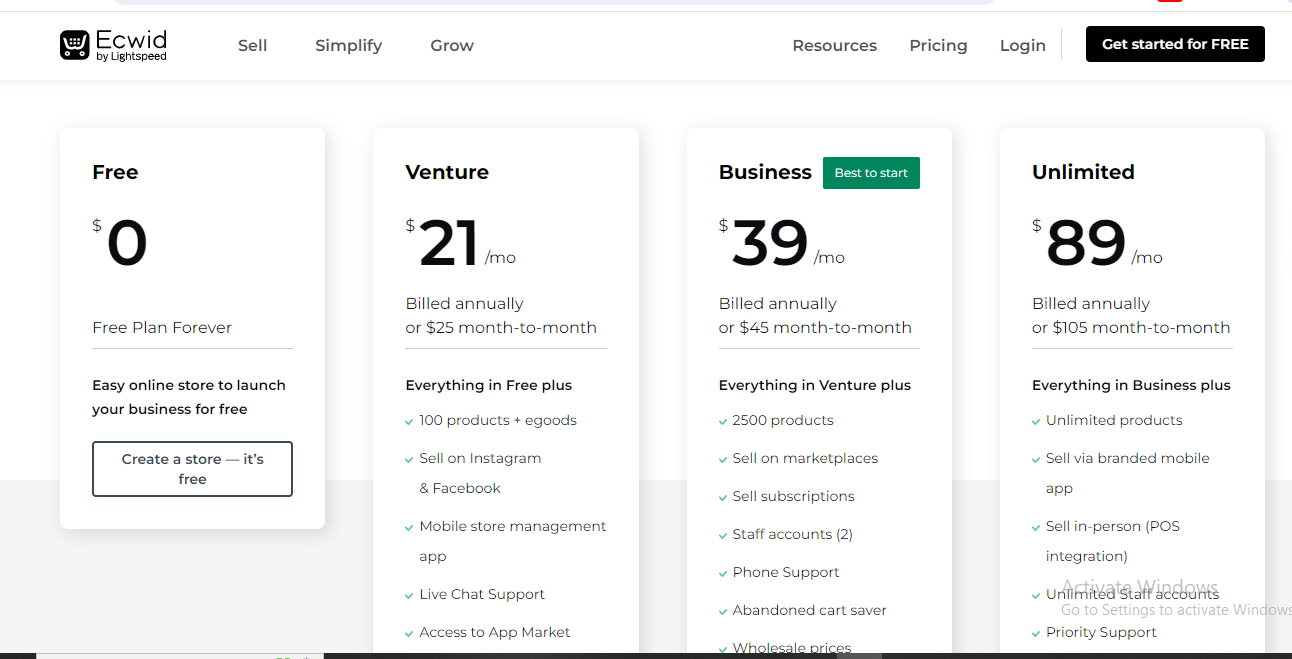Click the "Sell on Instagram" feature item
The image size is (1292, 659).
[x=480, y=458]
